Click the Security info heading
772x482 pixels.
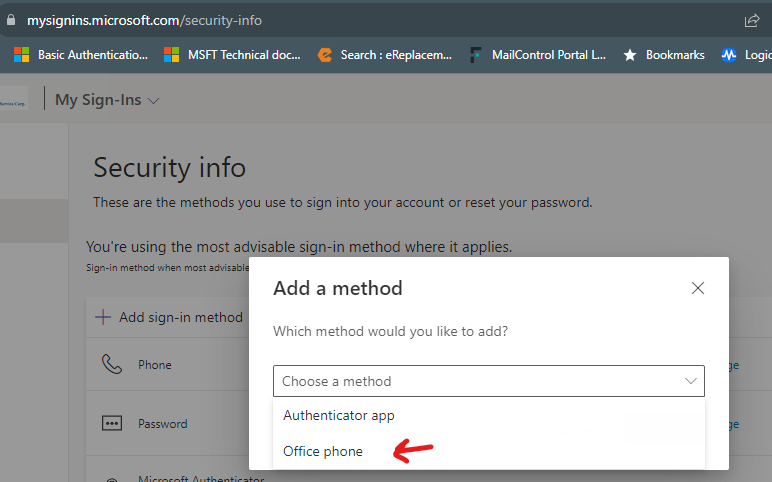pyautogui.click(x=169, y=167)
